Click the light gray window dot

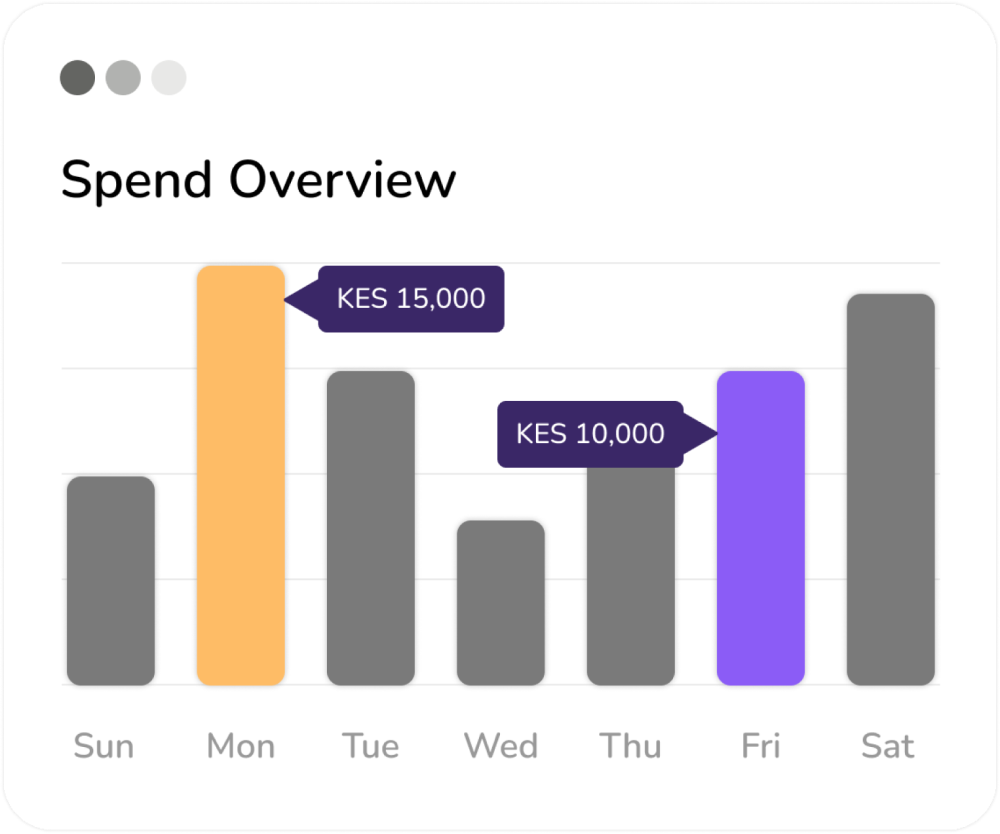[169, 77]
